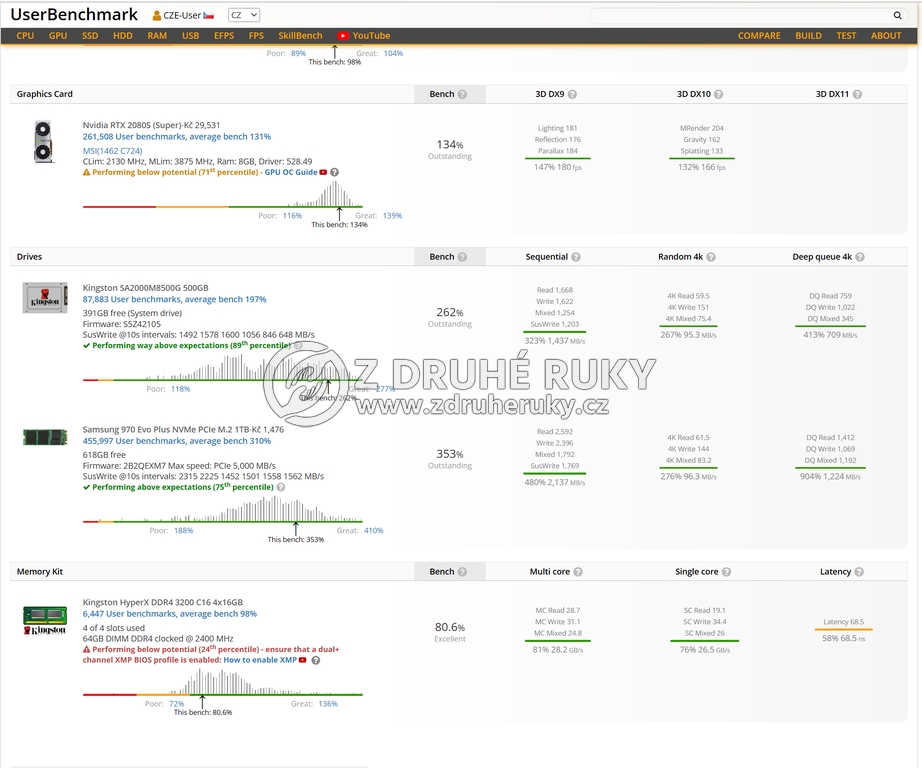Open the CZ country dropdown
This screenshot has width=922, height=768.
click(x=243, y=15)
